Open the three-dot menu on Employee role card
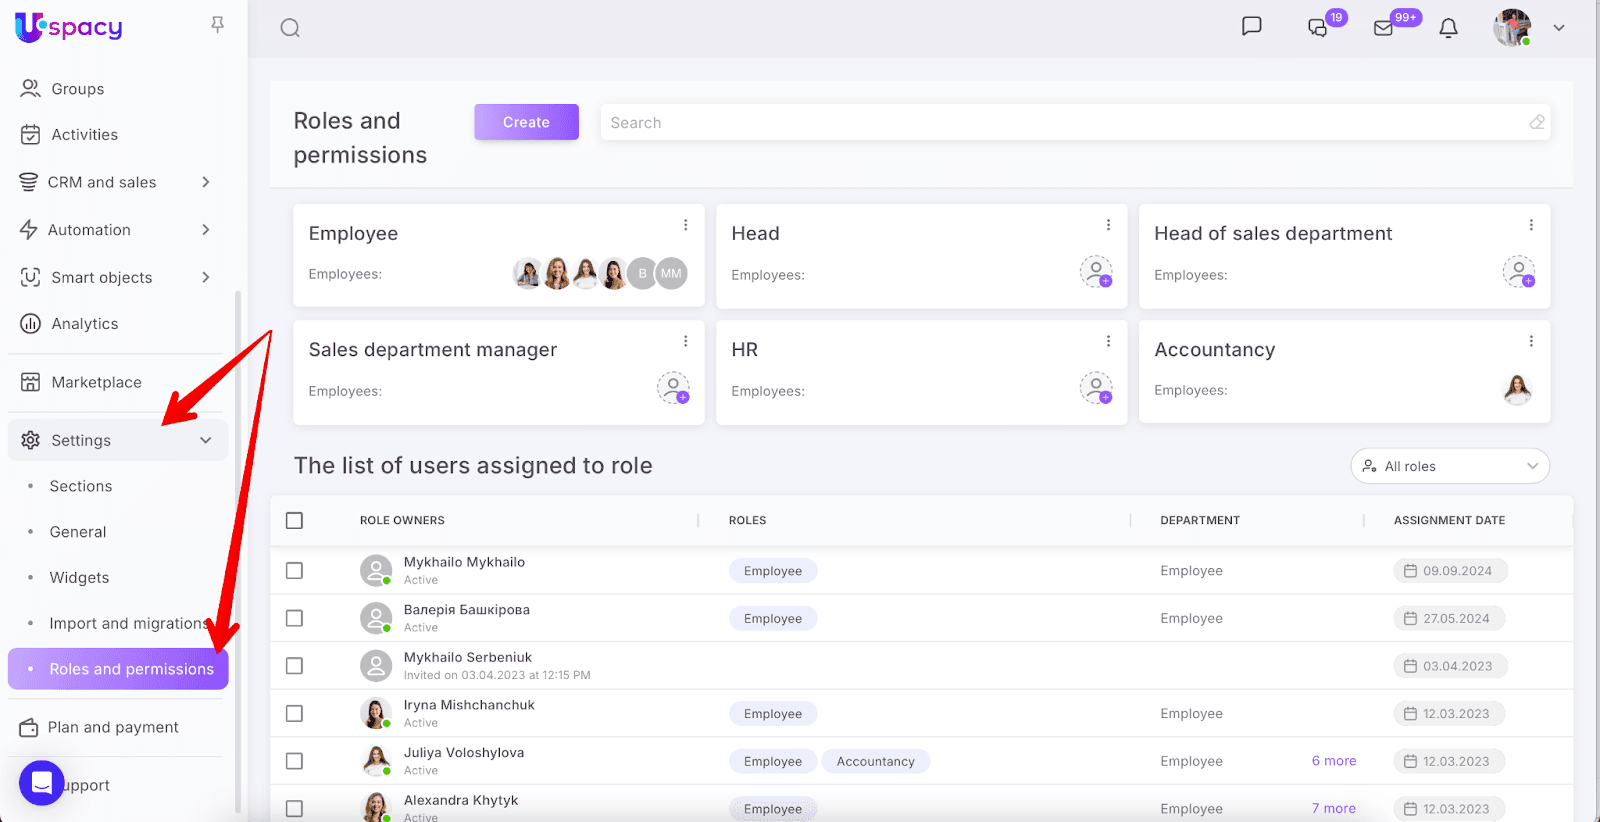 coord(685,225)
